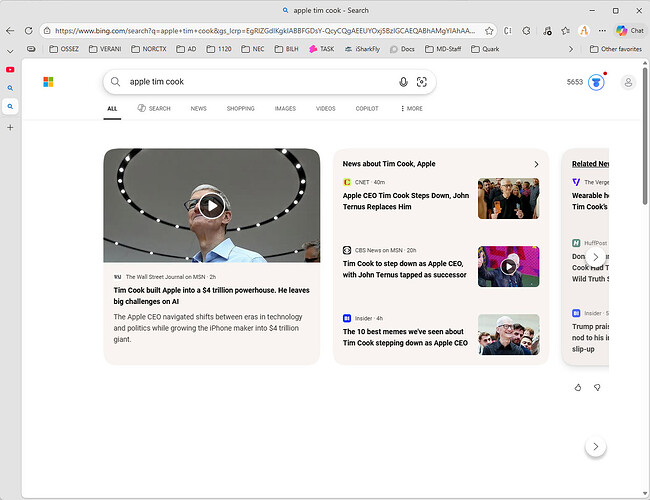Screen dimensions: 650x500
Task: Open the browser extensions icon
Action: tap(526, 31)
